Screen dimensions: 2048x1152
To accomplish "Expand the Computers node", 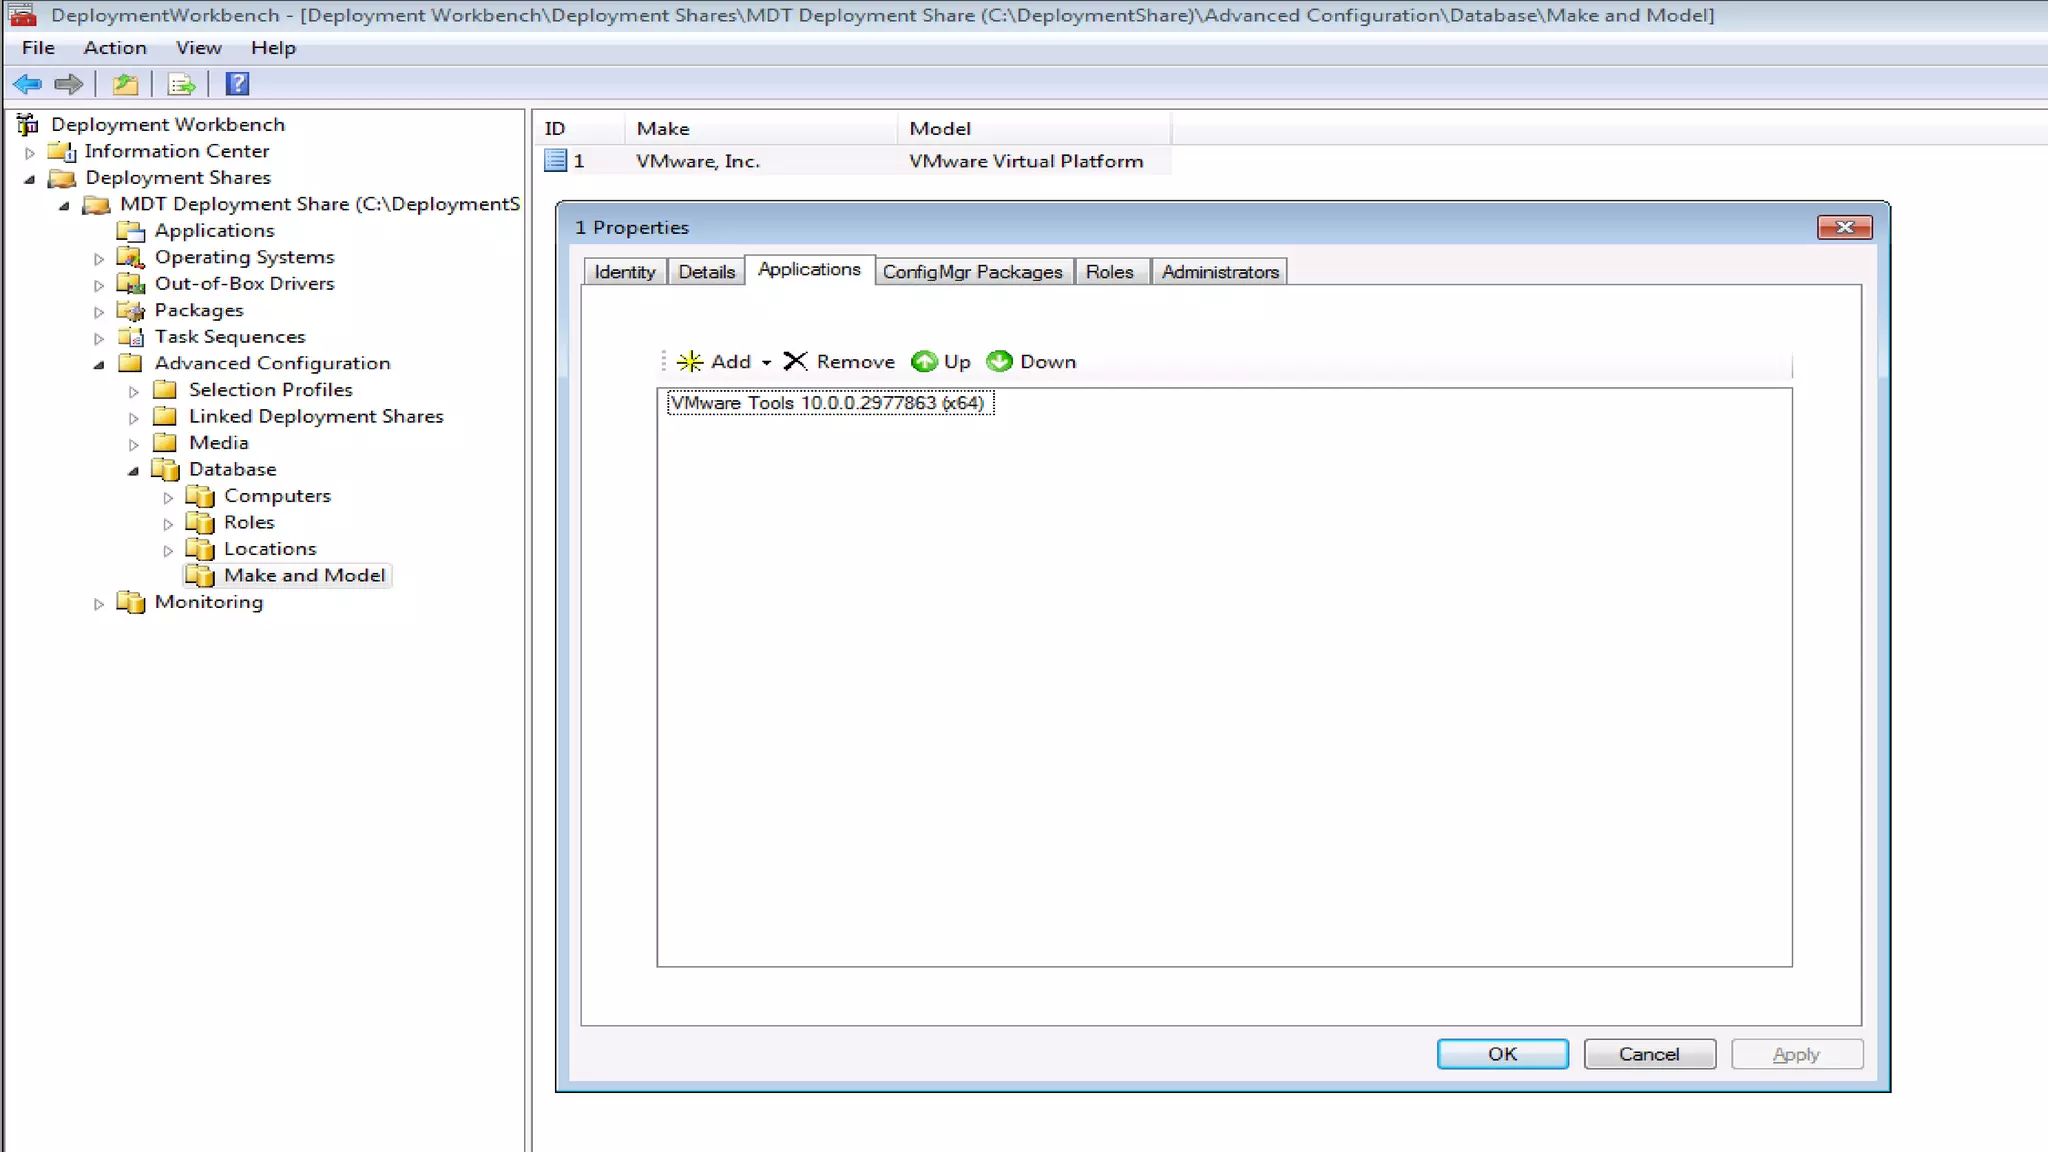I will pyautogui.click(x=168, y=497).
